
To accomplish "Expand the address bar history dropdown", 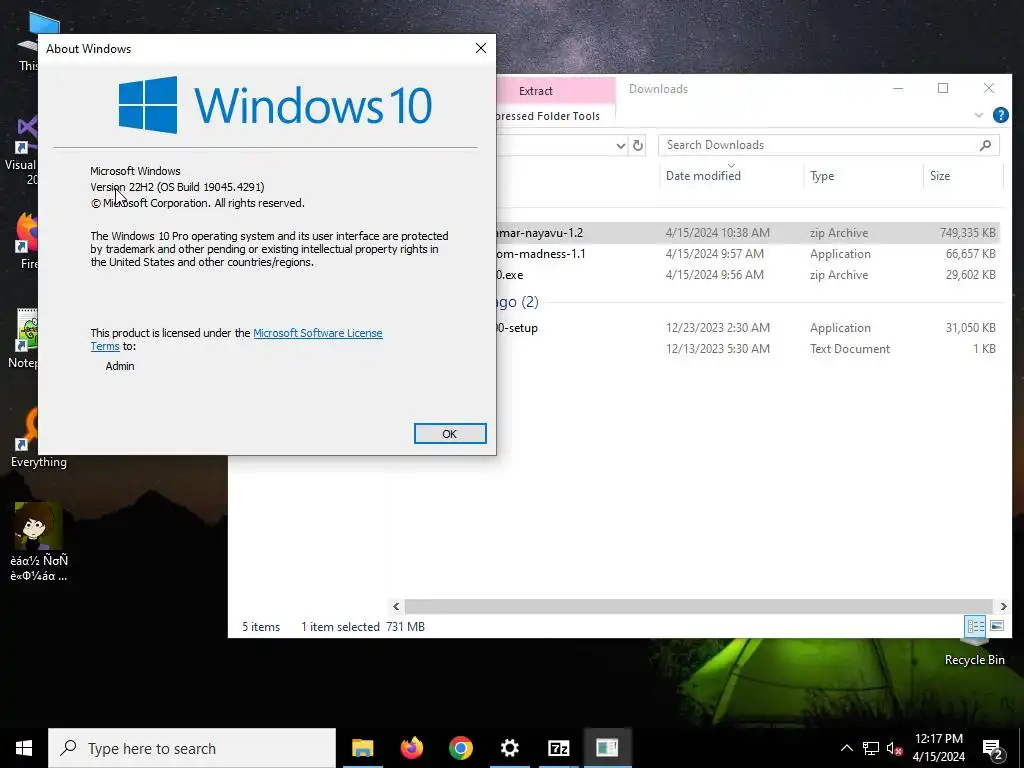I will [x=620, y=146].
